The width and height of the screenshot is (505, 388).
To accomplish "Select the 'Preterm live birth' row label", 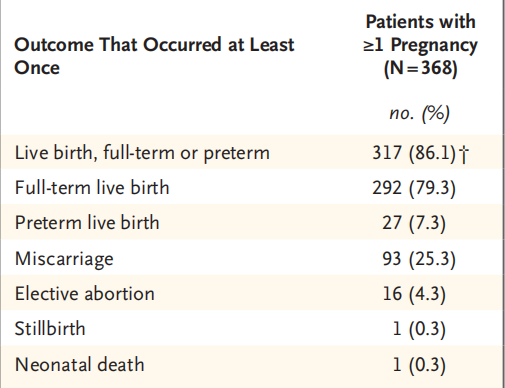I will coord(87,223).
